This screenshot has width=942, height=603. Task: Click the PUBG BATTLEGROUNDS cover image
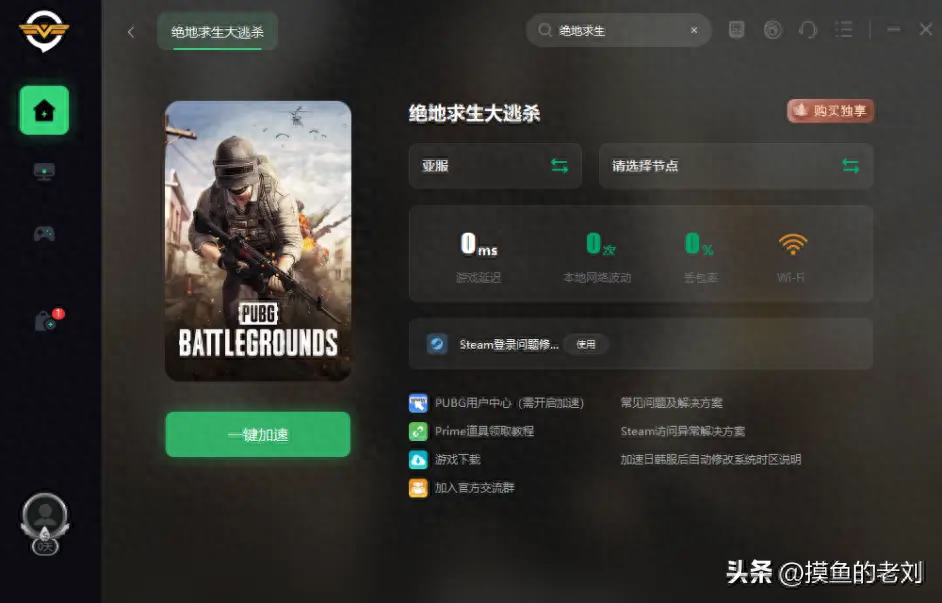point(258,241)
